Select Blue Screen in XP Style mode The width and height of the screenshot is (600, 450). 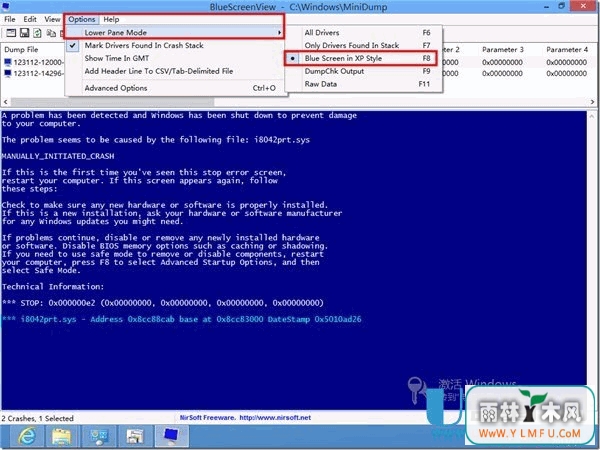(364, 58)
